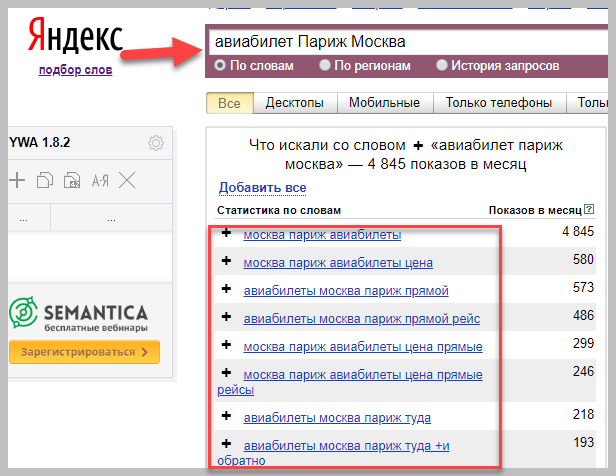
Task: Click the YWA copy phrases icon
Action: pyautogui.click(x=44, y=181)
